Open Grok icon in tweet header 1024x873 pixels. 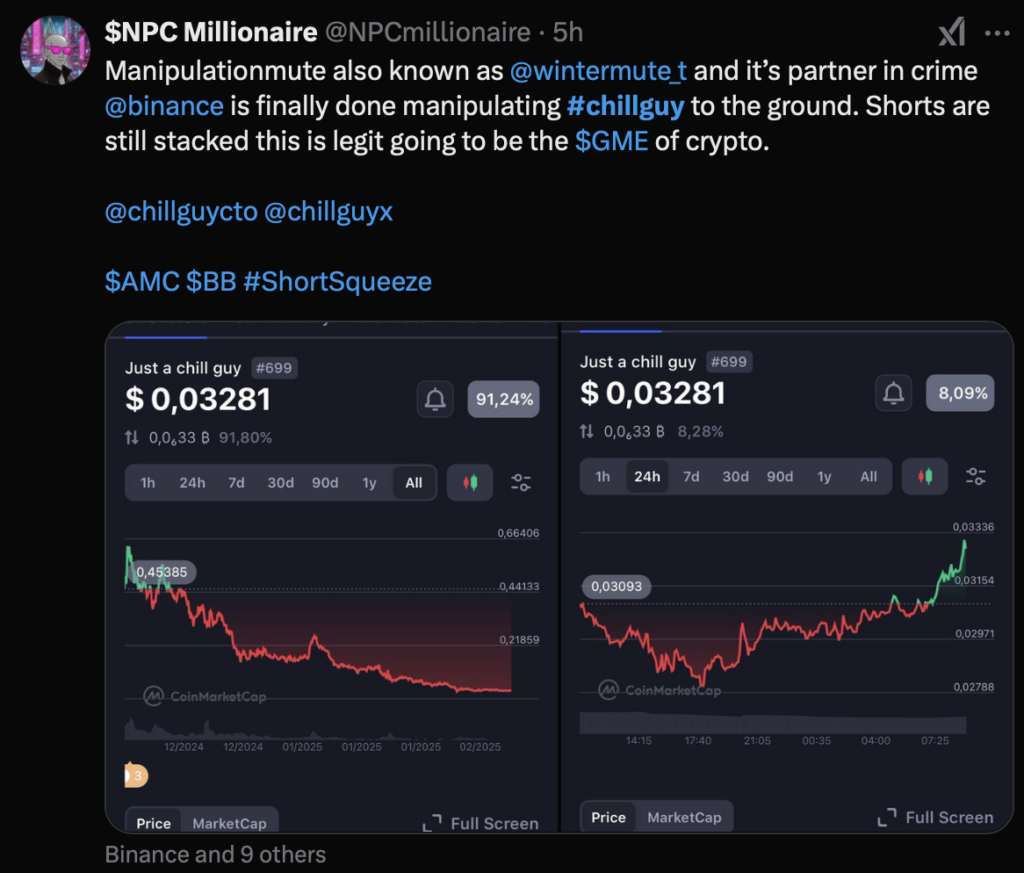click(951, 32)
